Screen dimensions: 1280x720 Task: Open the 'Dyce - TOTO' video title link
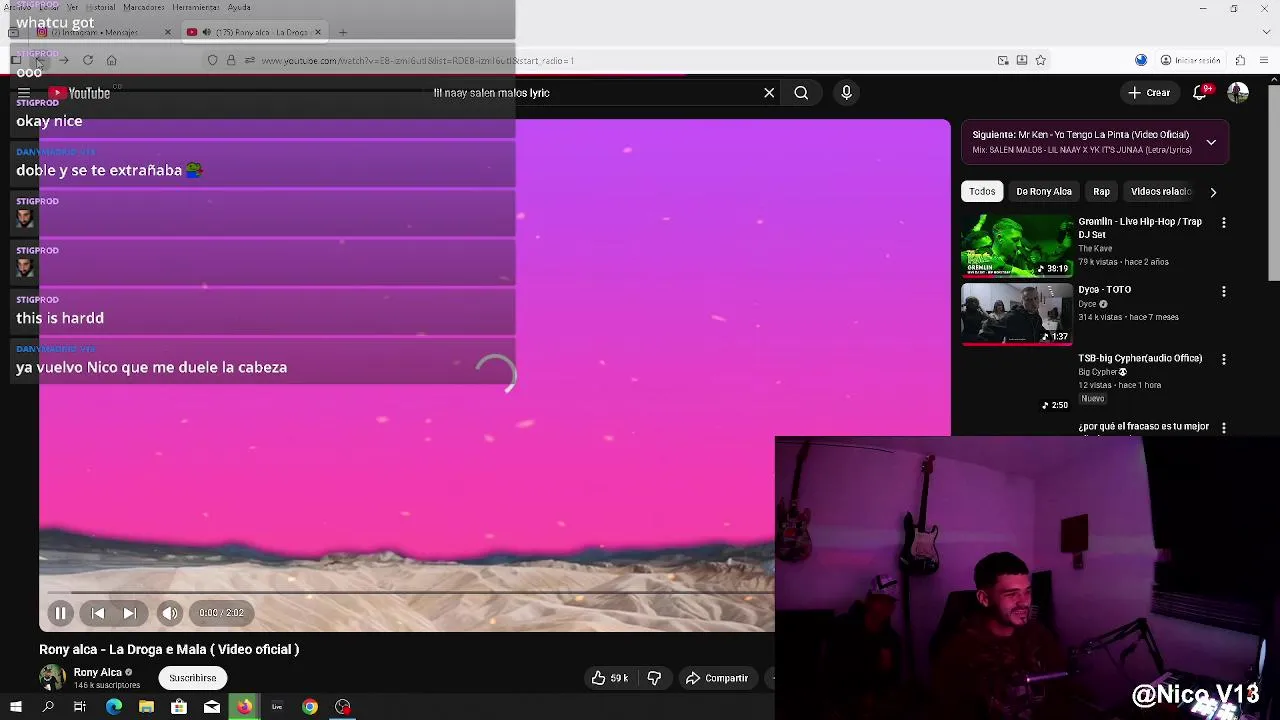(1104, 290)
